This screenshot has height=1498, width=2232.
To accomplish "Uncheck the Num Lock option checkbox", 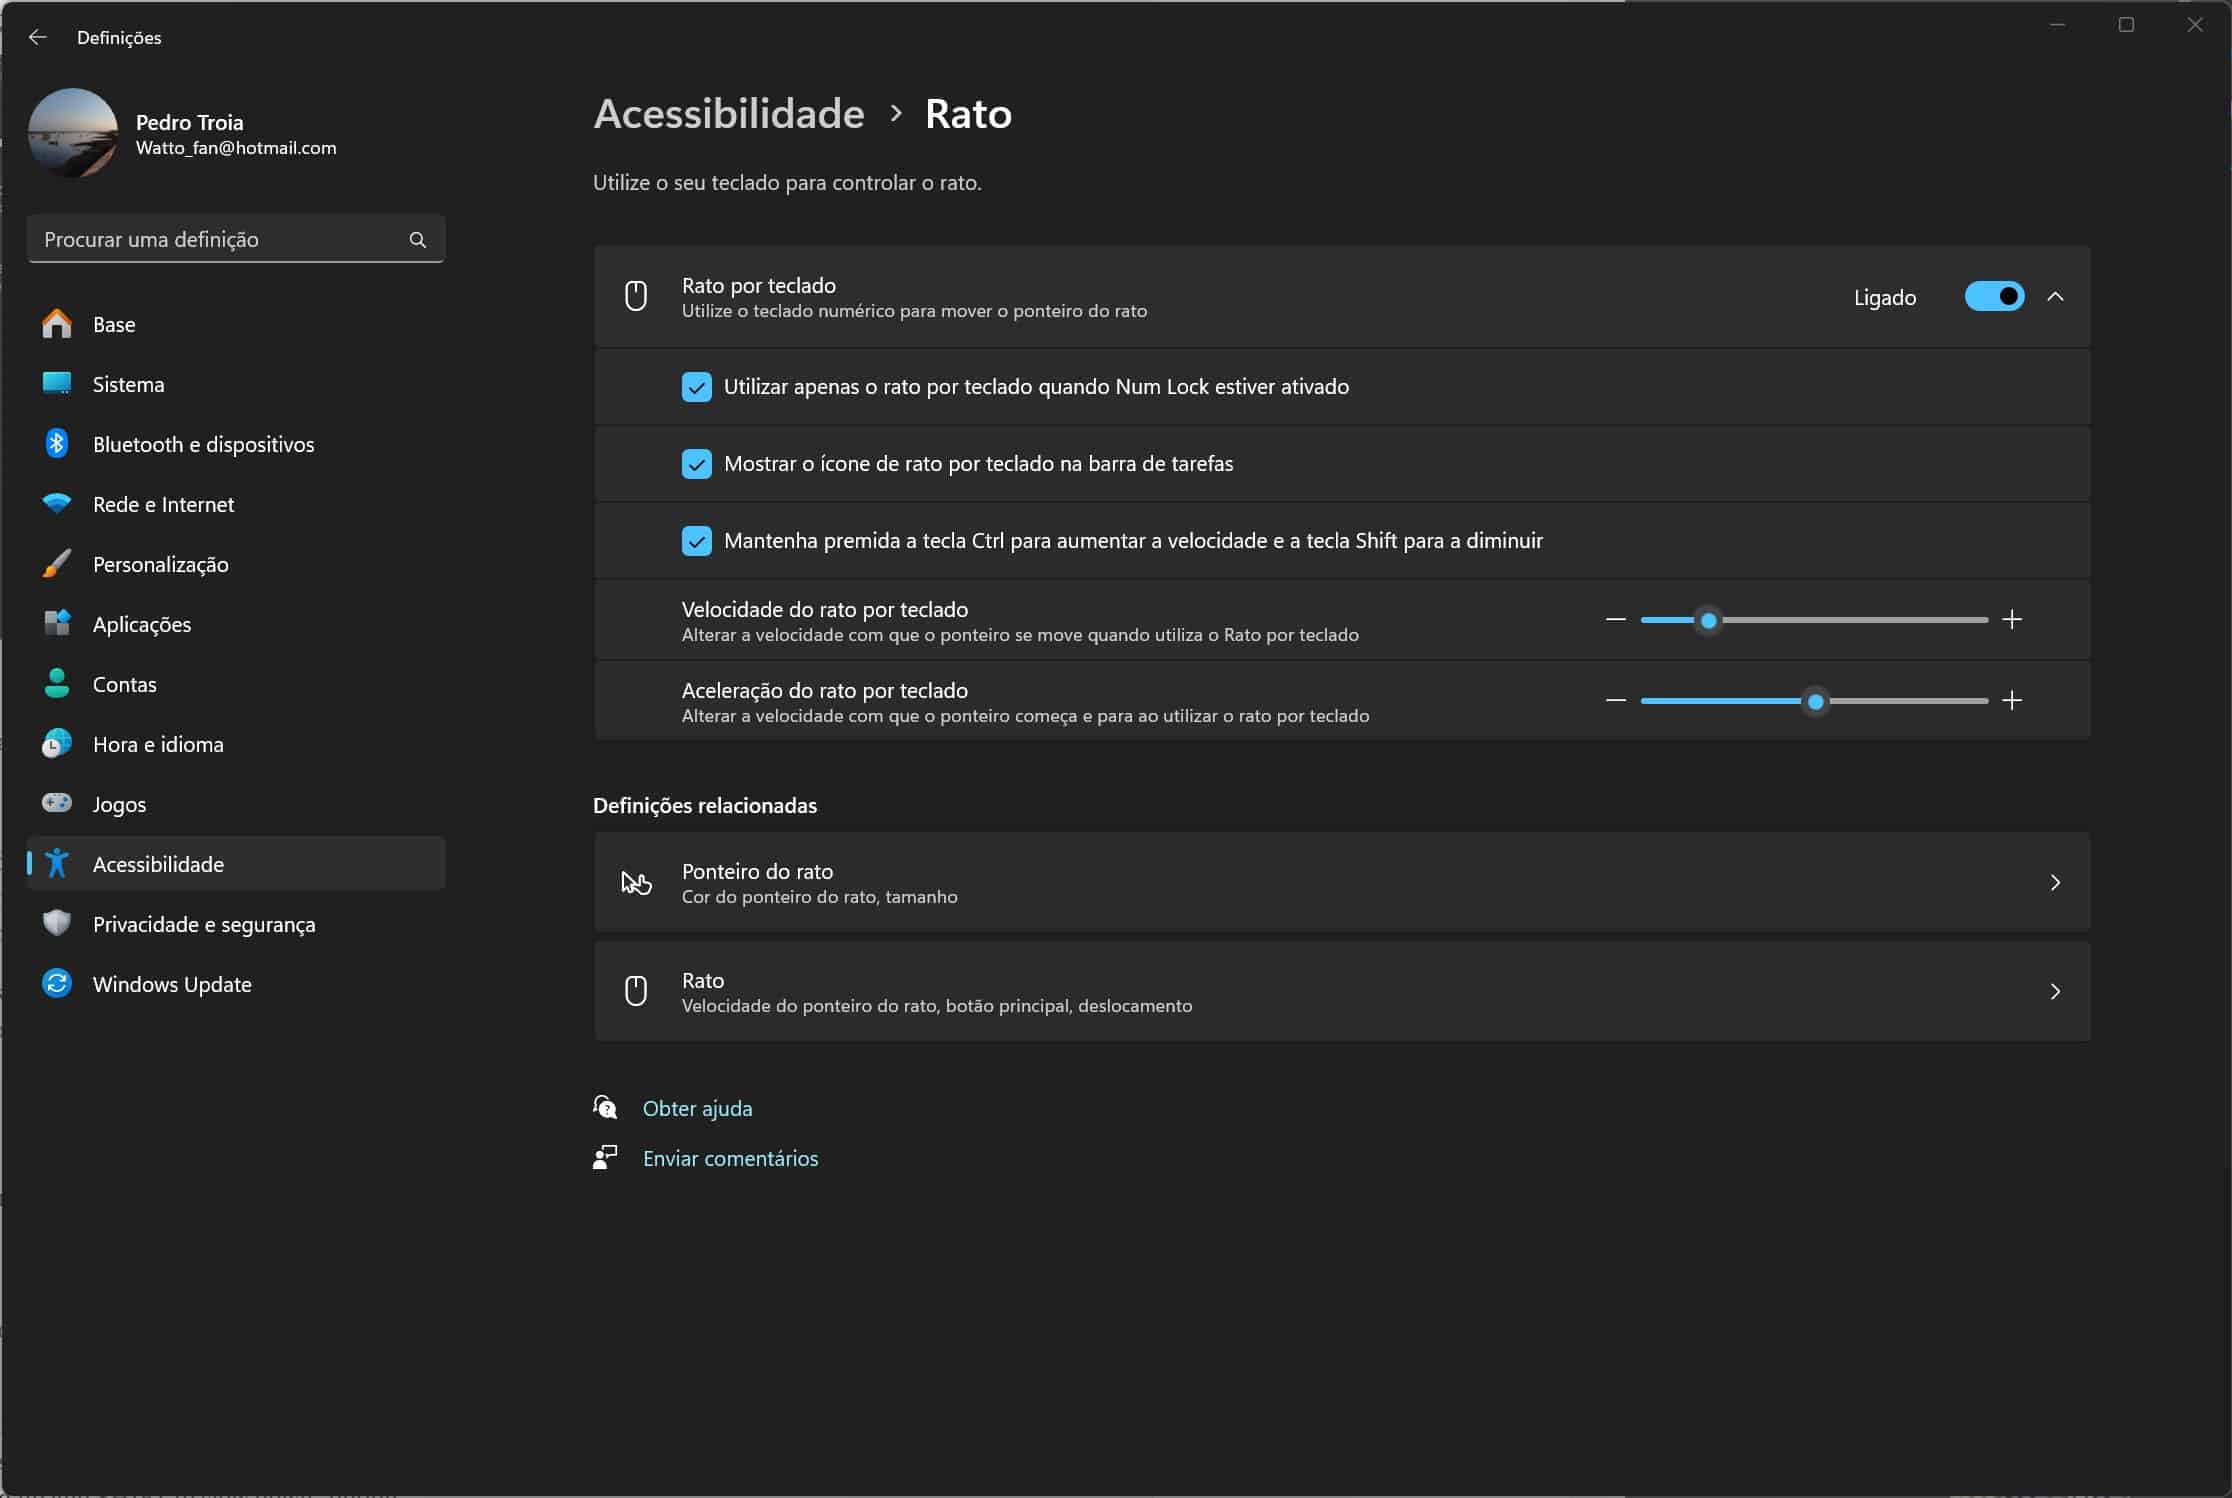I will point(697,387).
